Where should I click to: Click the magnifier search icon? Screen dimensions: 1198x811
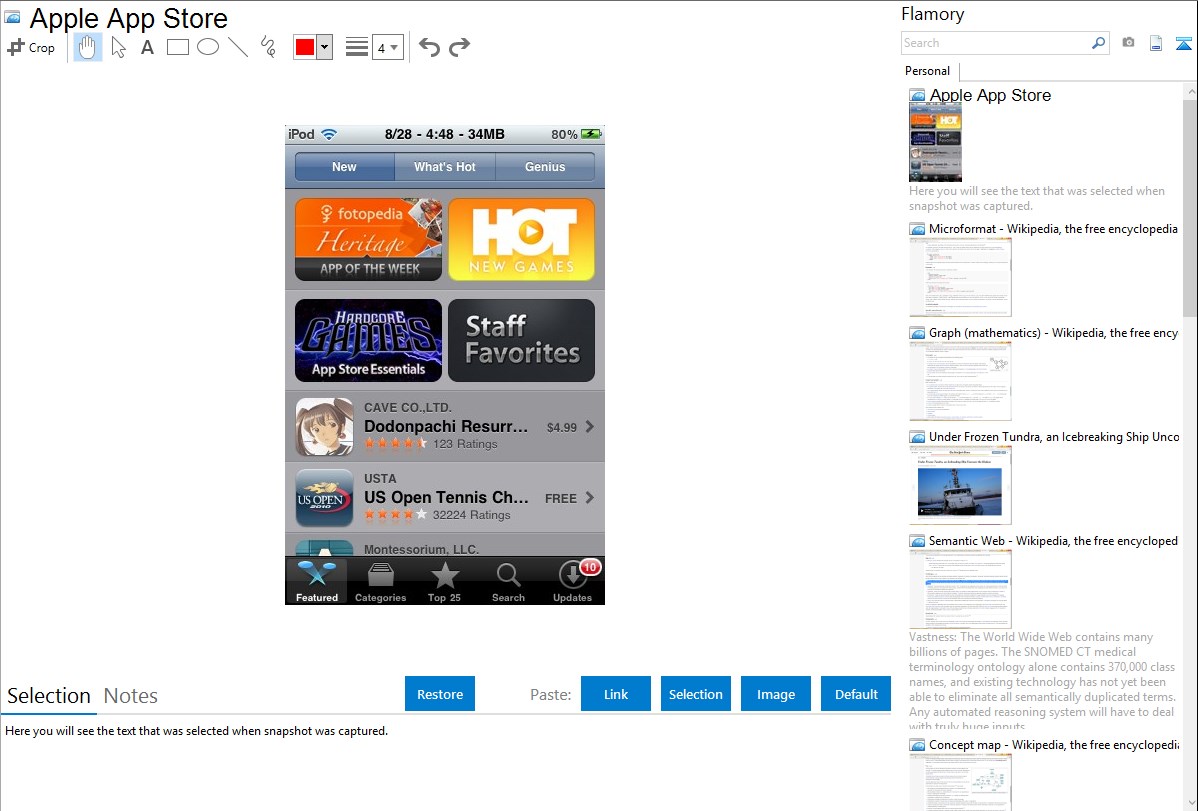1099,43
